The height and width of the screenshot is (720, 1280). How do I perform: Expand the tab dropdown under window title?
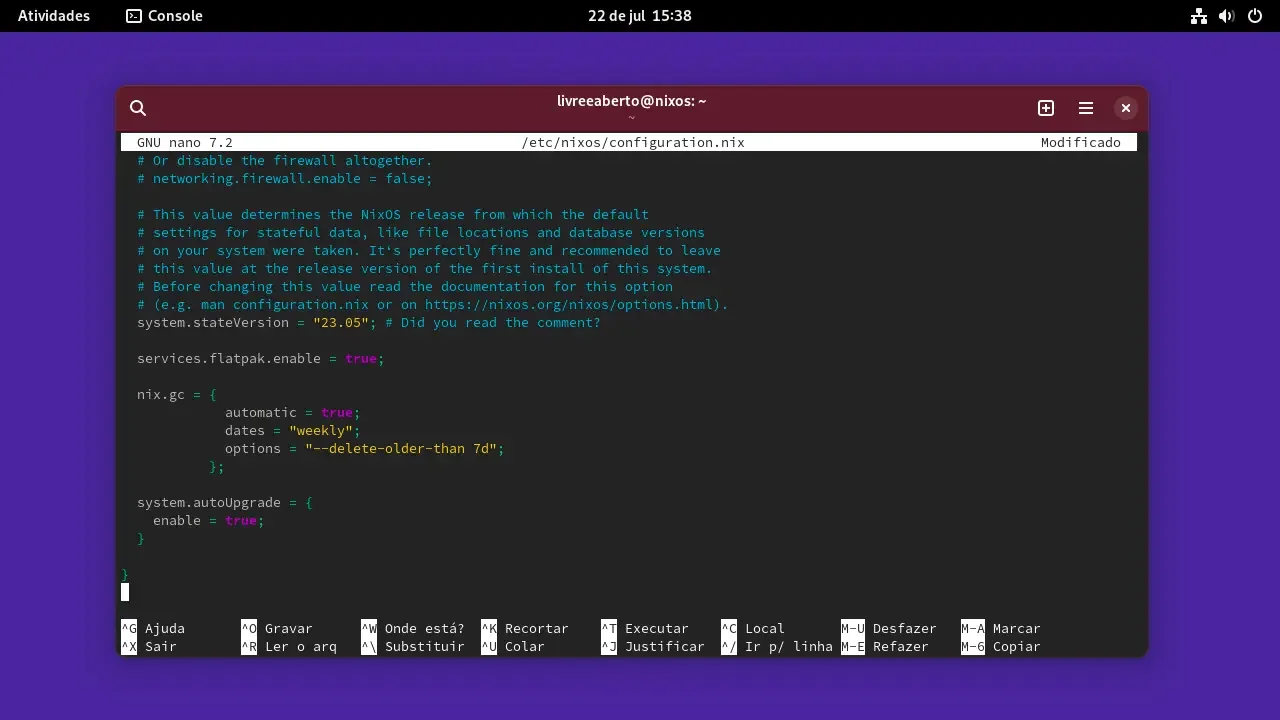[631, 118]
